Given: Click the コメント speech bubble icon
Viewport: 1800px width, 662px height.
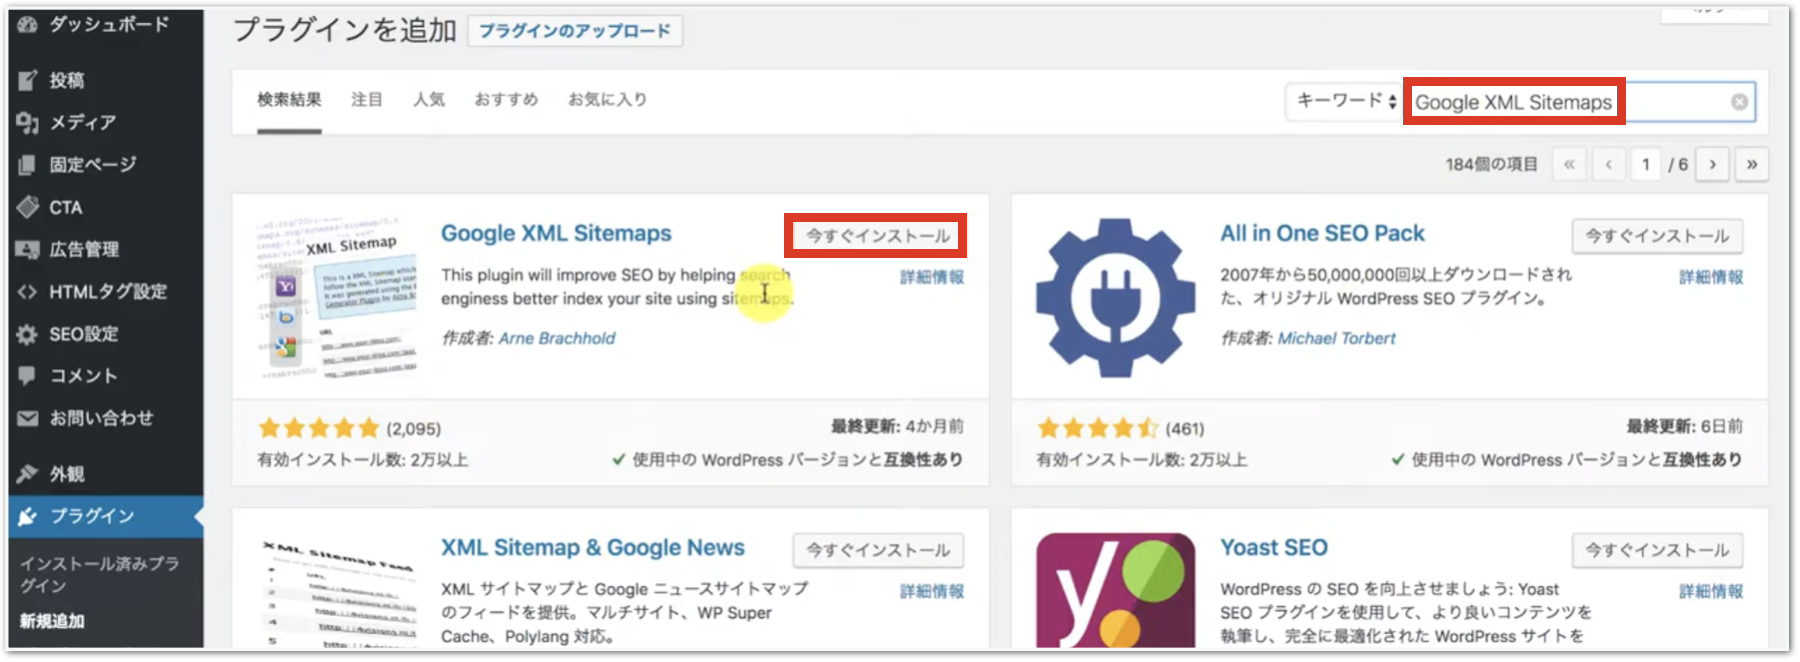Looking at the screenshot, I should pyautogui.click(x=28, y=376).
